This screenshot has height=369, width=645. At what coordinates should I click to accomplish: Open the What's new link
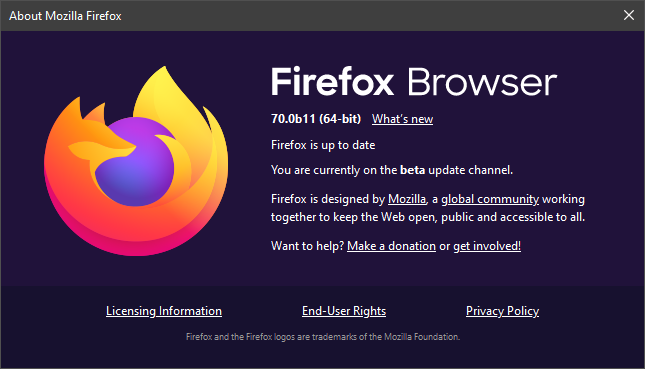click(402, 119)
